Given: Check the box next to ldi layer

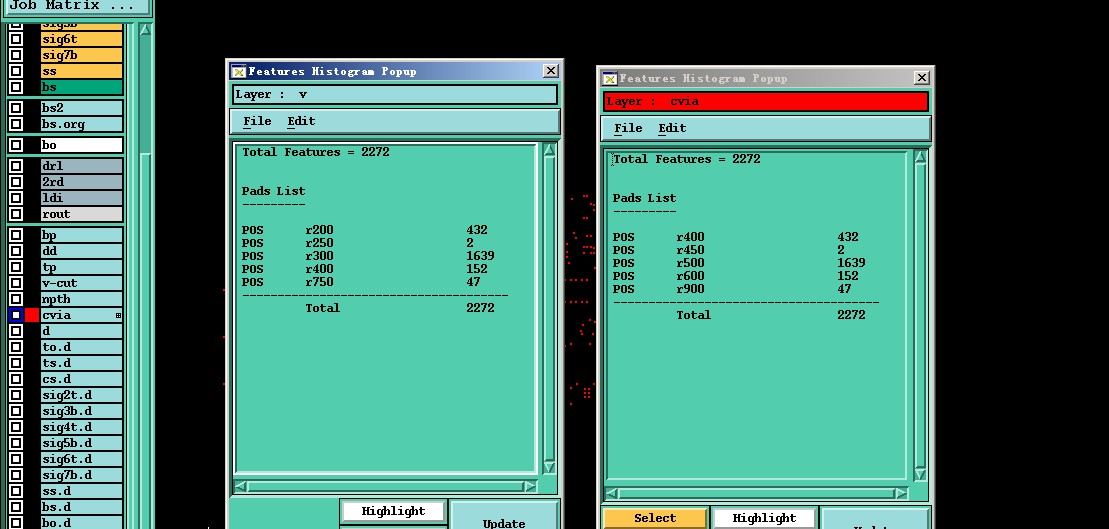Looking at the screenshot, I should [16, 198].
